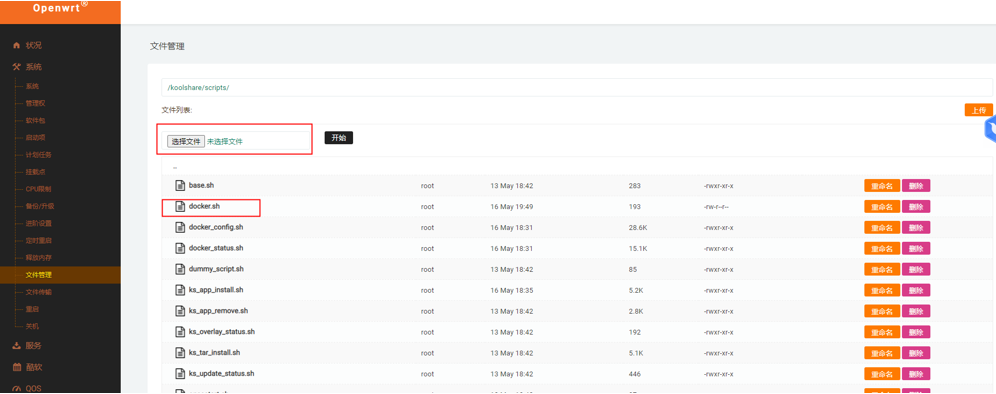Open the ks_tar_install.sh file name
This screenshot has height=394, width=996.
tap(214, 353)
